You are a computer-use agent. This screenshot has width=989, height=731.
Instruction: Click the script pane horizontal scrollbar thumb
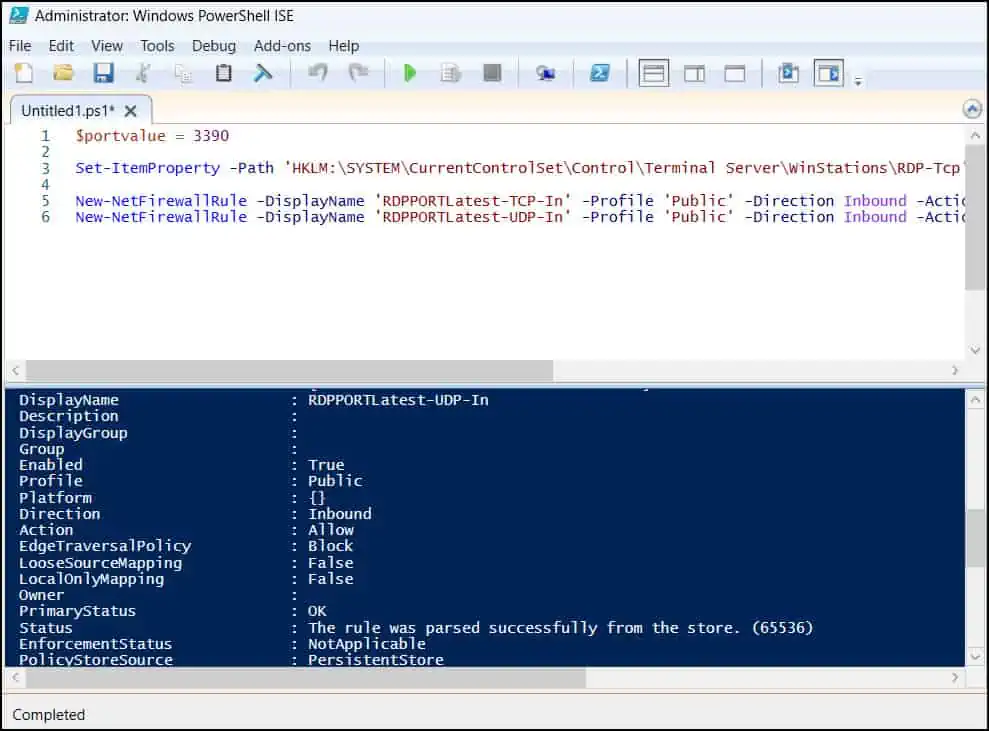[290, 371]
